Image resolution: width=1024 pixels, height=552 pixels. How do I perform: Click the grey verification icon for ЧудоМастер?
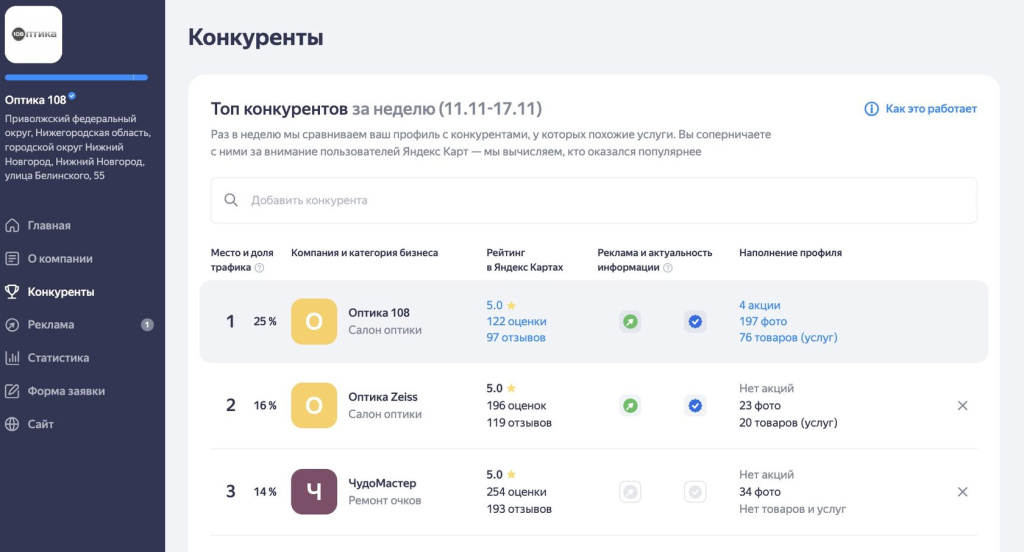696,492
